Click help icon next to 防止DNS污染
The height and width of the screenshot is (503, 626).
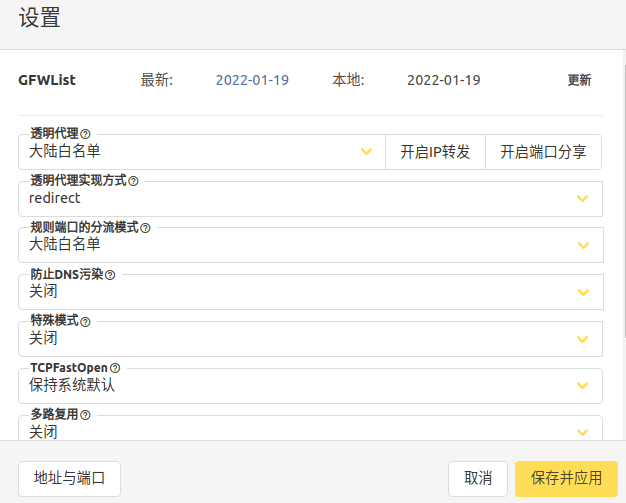(x=110, y=275)
